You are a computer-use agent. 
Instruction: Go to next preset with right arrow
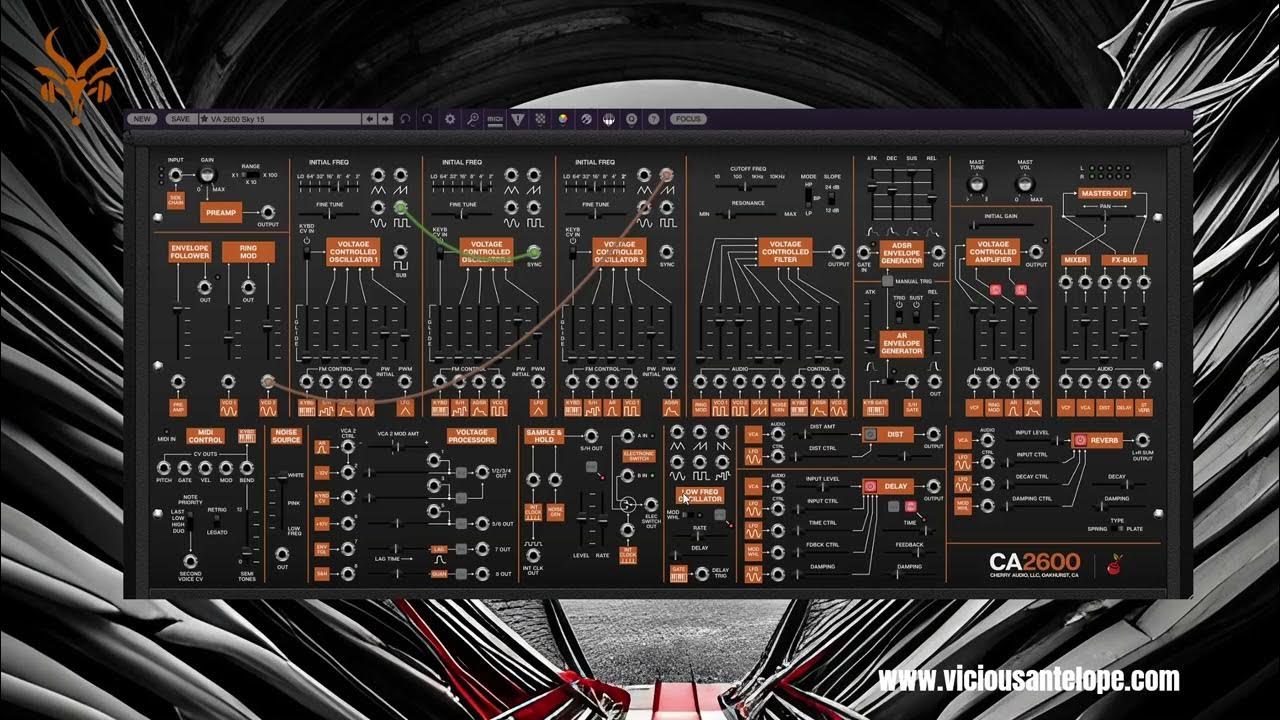coord(385,119)
